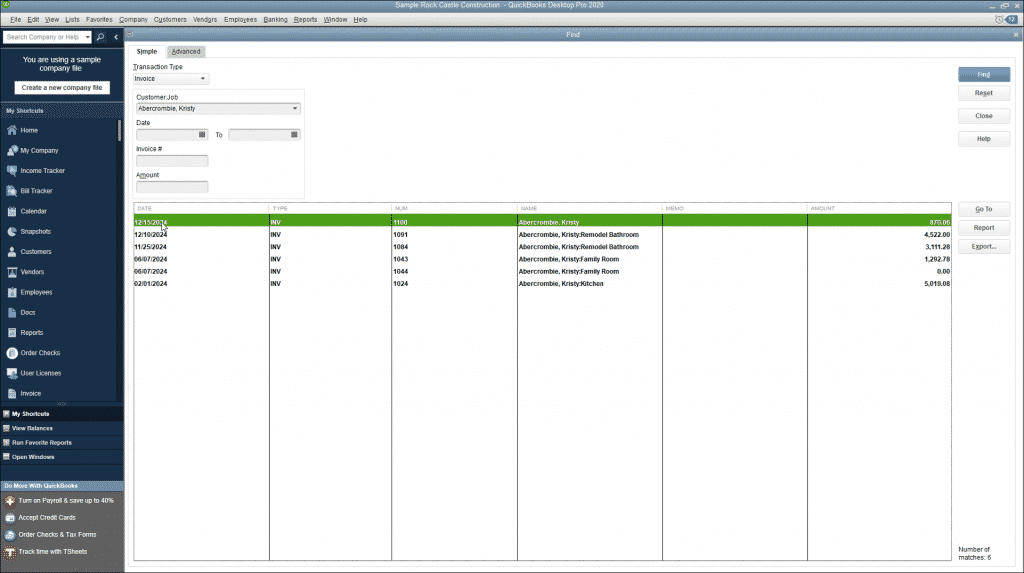Click the Find button
The image size is (1024, 573).
tap(984, 74)
